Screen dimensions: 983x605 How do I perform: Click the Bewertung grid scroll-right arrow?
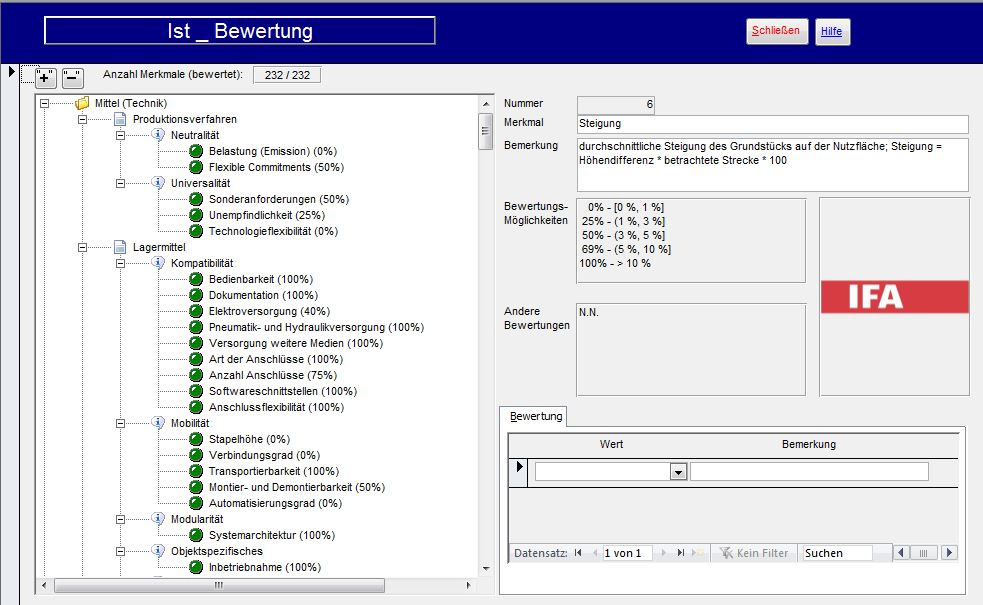pyautogui.click(x=949, y=553)
